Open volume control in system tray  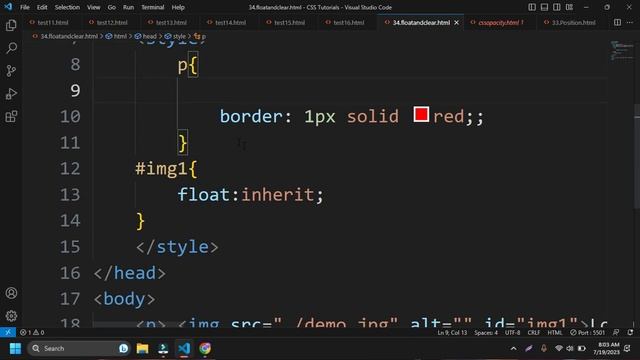[570, 349]
